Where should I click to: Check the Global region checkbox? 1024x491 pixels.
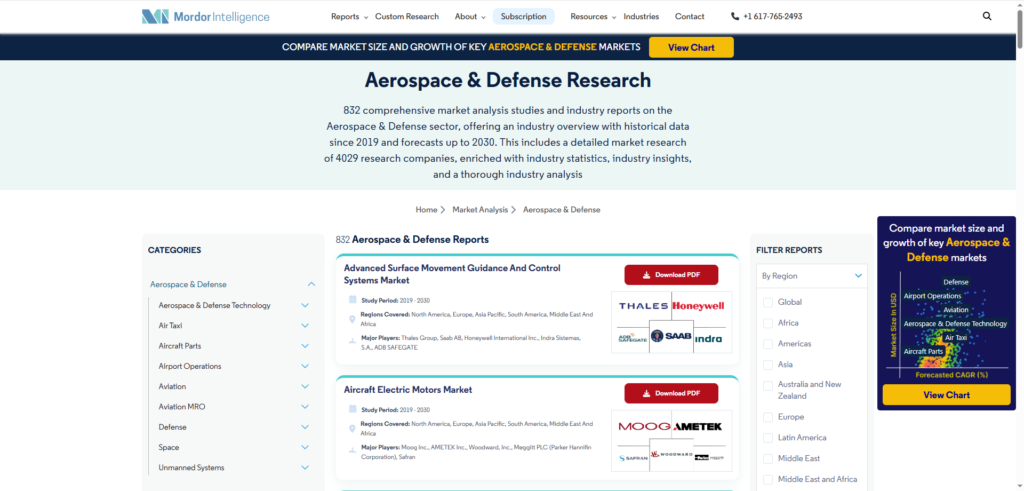coord(768,302)
